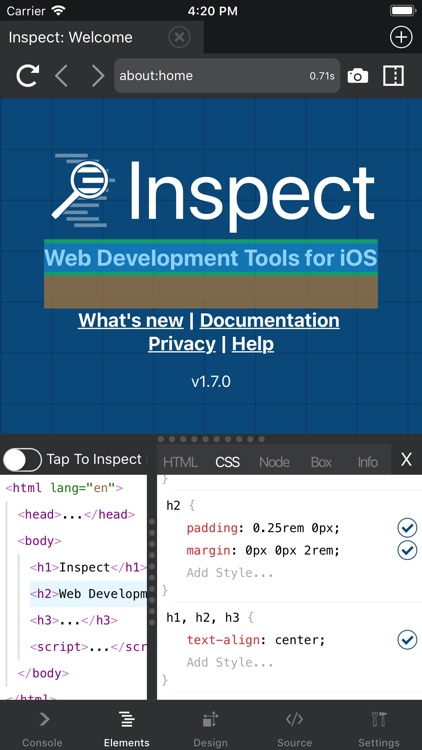The image size is (422, 750).
Task: Open the Design tab
Action: pos(211,728)
